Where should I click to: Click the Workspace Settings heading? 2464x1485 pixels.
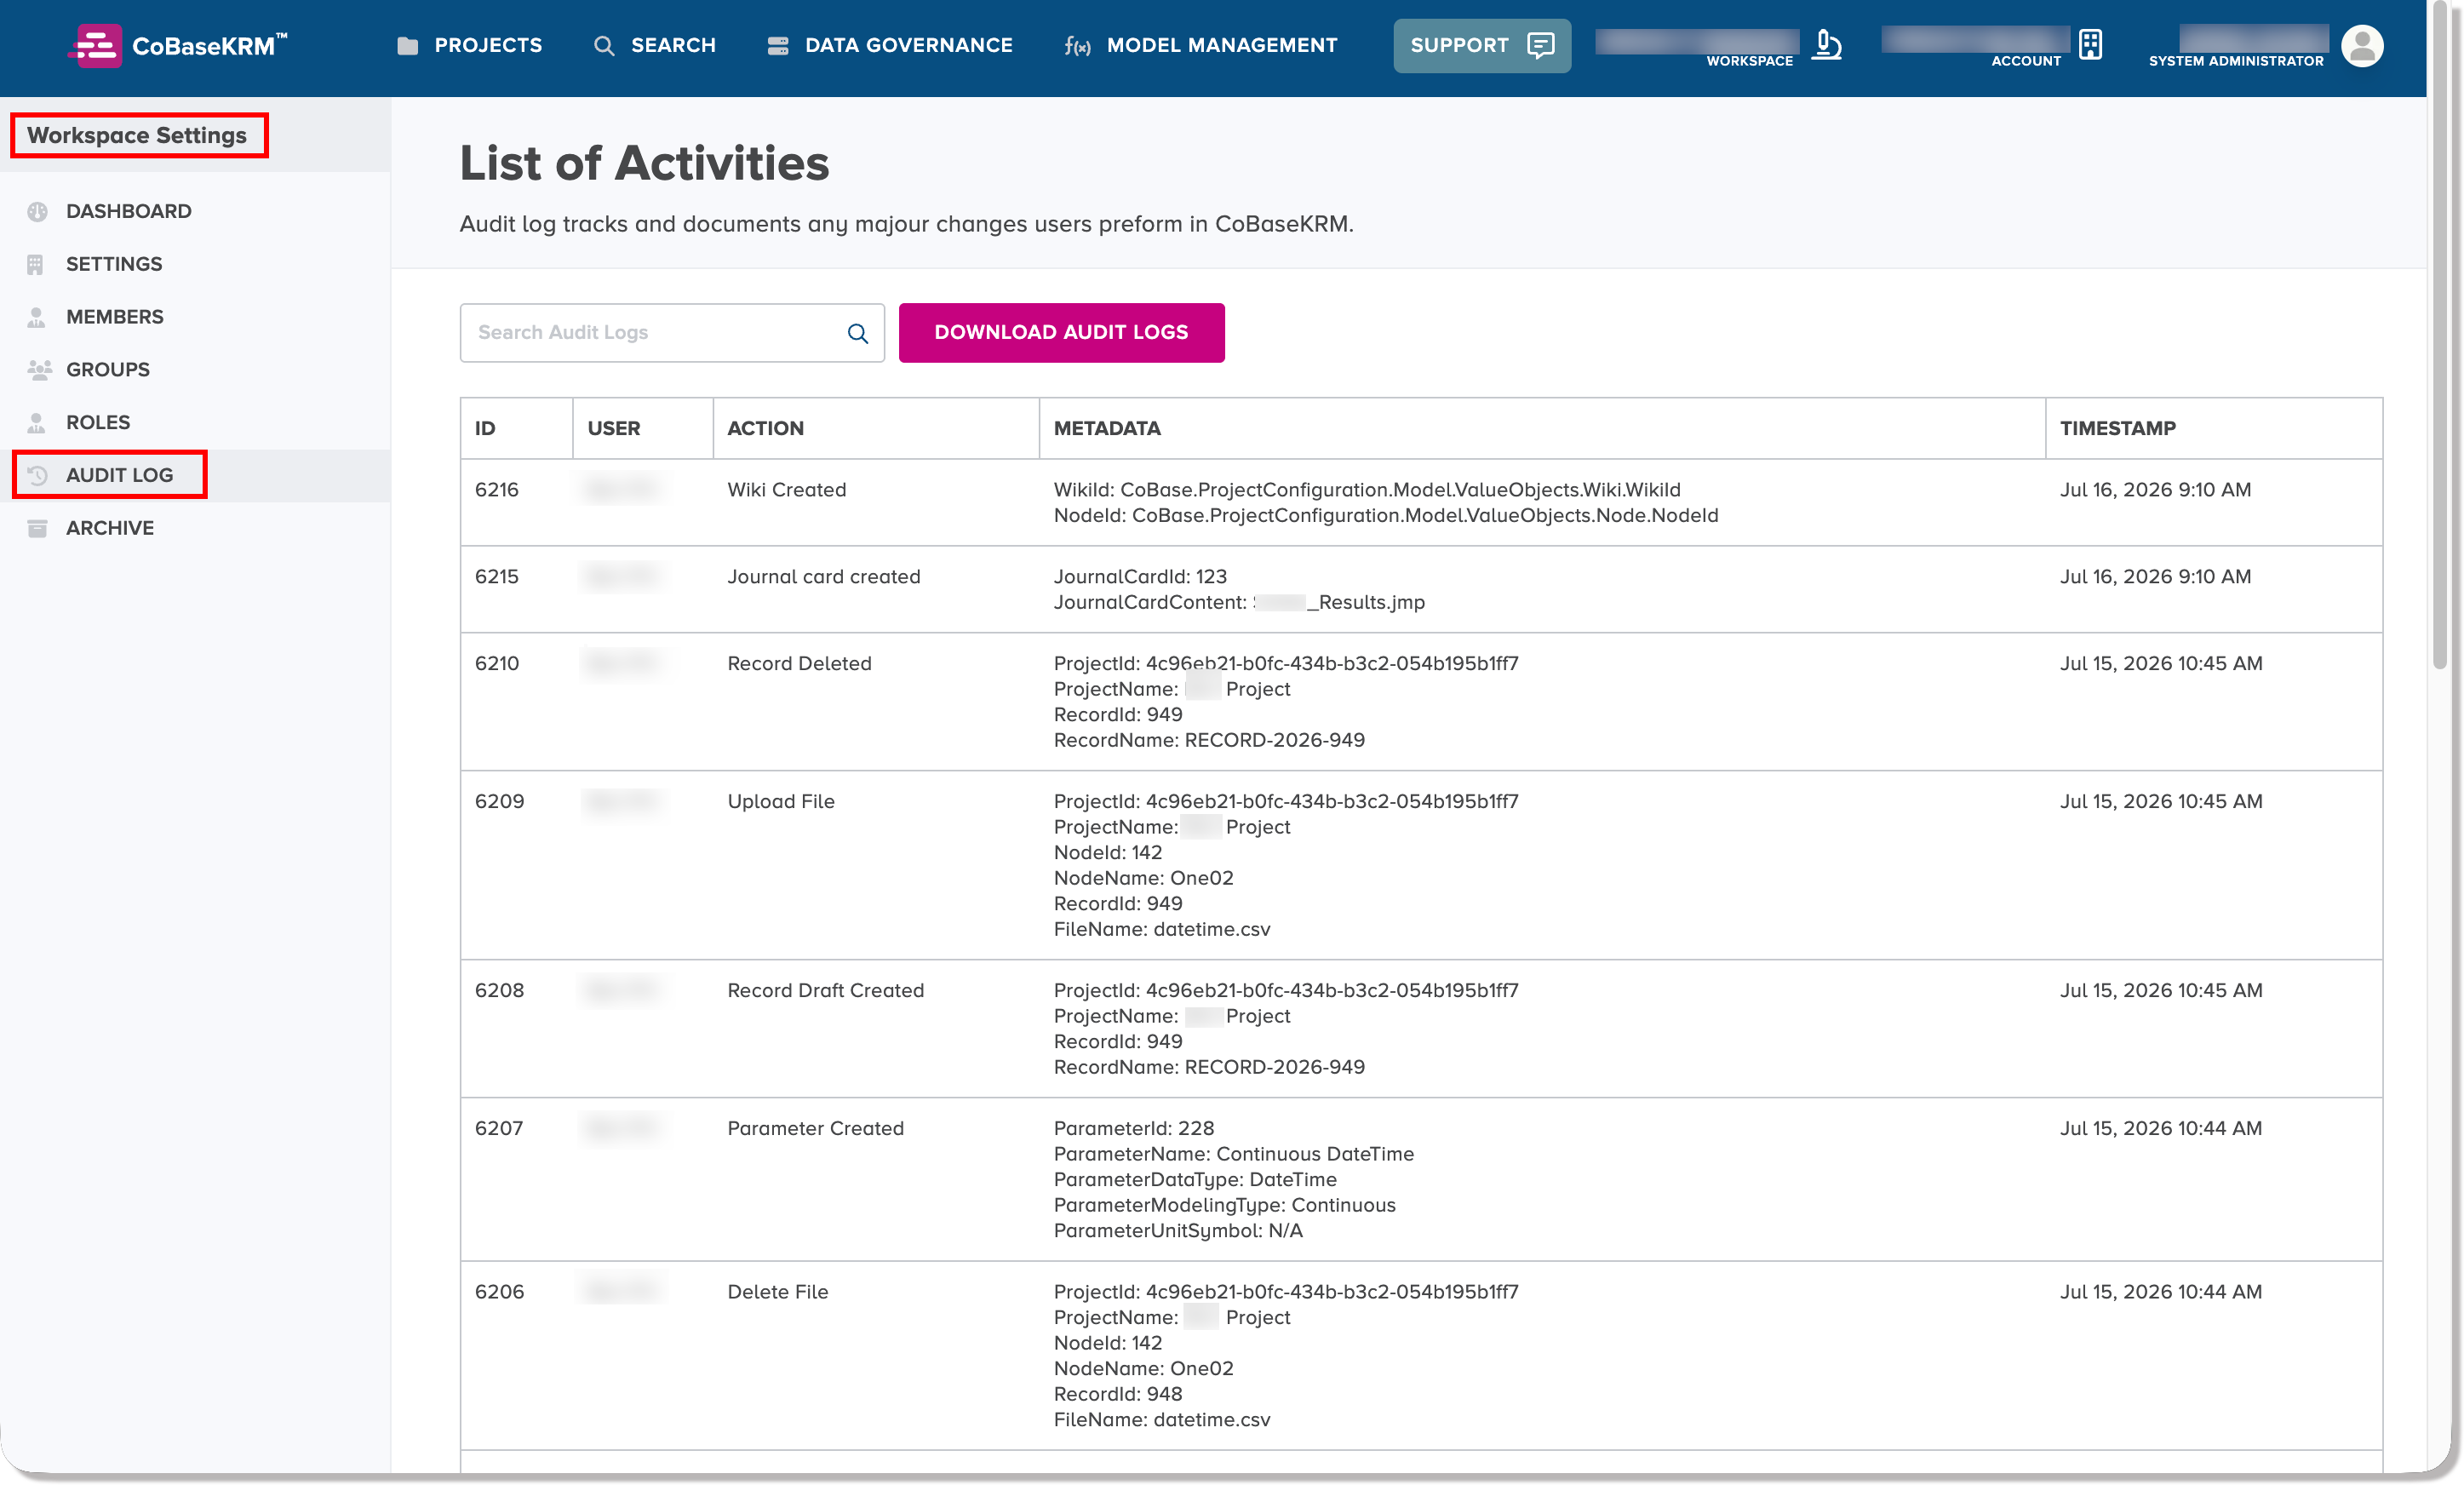[x=137, y=135]
